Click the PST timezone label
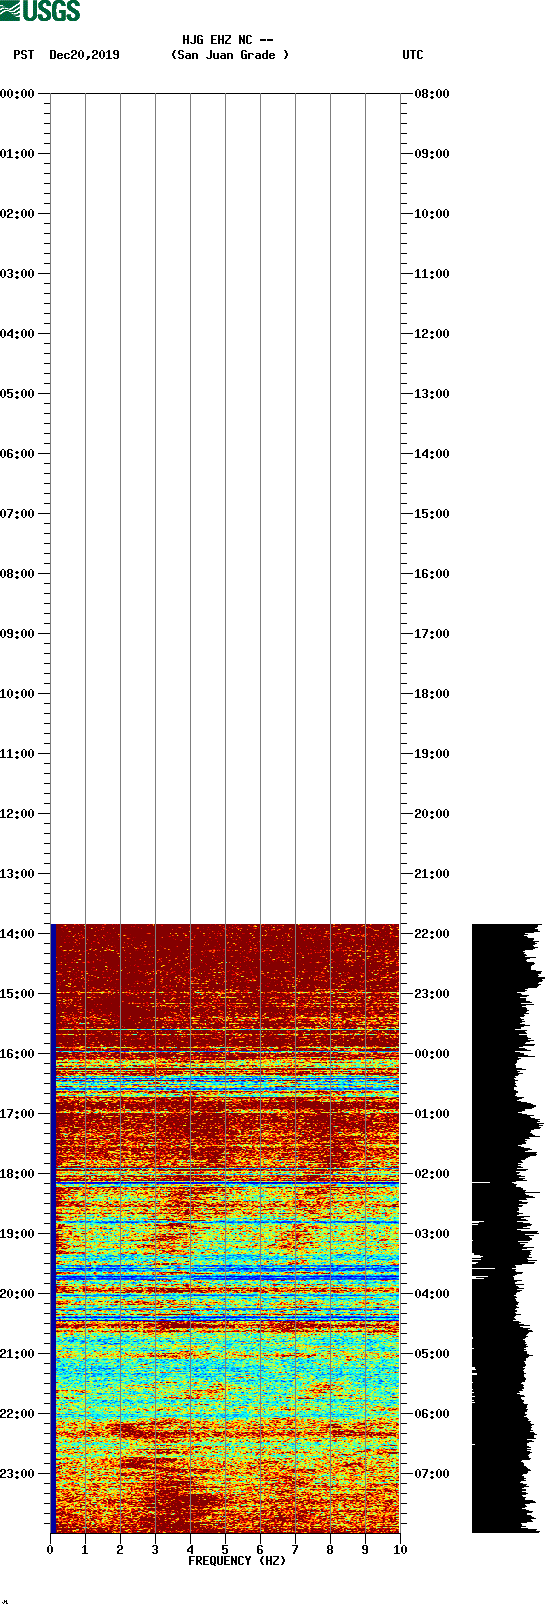Screen dimensions: 552x1613 tap(24, 55)
